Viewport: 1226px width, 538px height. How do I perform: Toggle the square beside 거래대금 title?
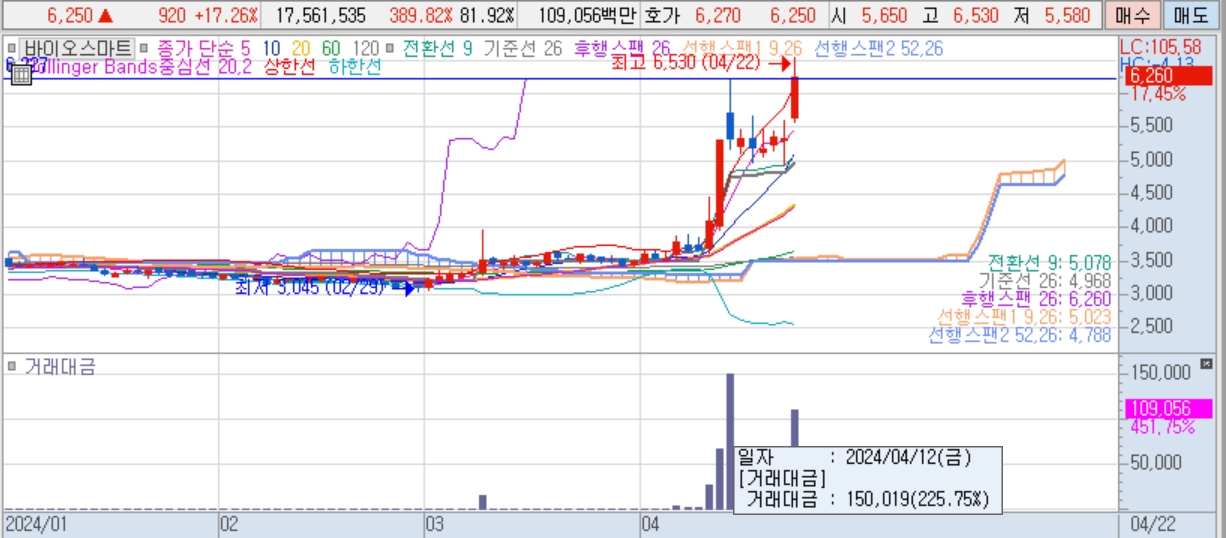pyautogui.click(x=12, y=367)
